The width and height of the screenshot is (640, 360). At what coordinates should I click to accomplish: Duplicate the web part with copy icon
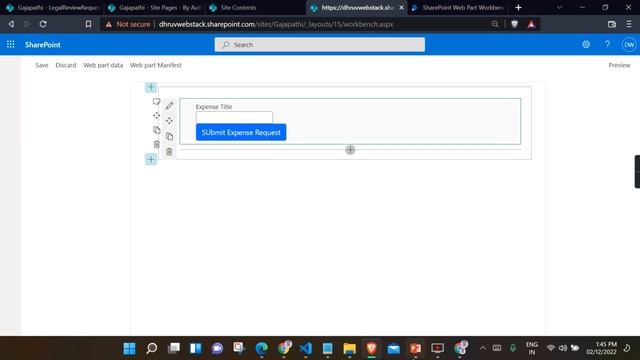point(169,136)
